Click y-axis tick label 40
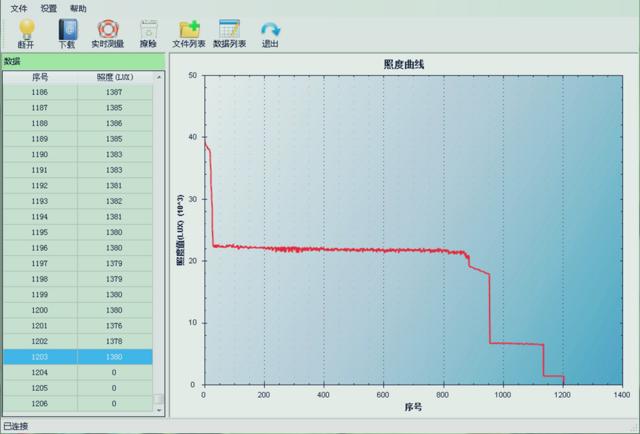The width and height of the screenshot is (640, 434). 193,137
